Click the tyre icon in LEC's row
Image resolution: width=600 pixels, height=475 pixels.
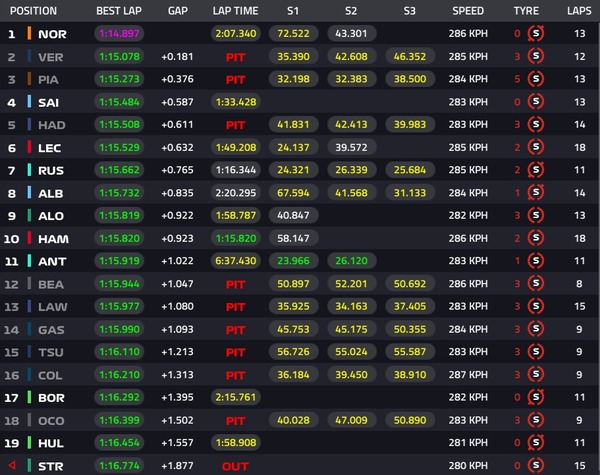pyautogui.click(x=535, y=148)
